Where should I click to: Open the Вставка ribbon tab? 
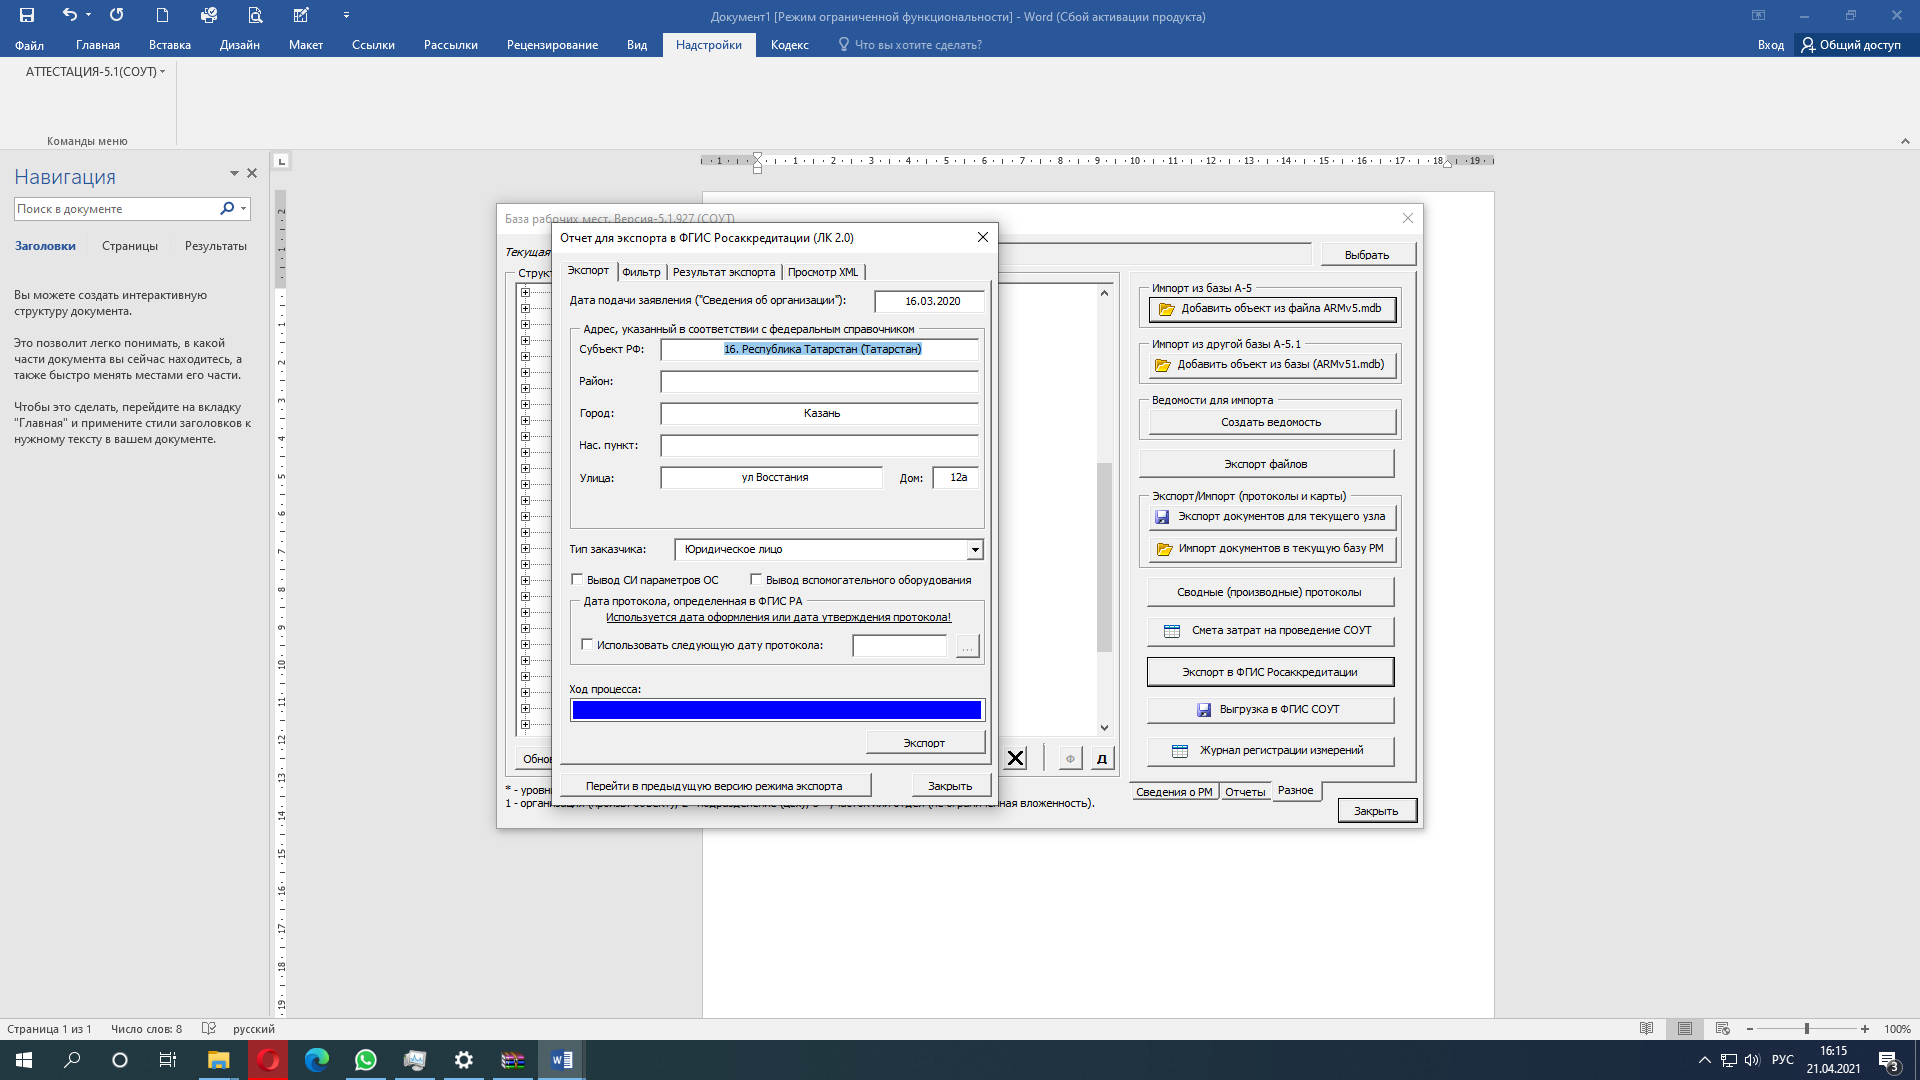tap(170, 45)
